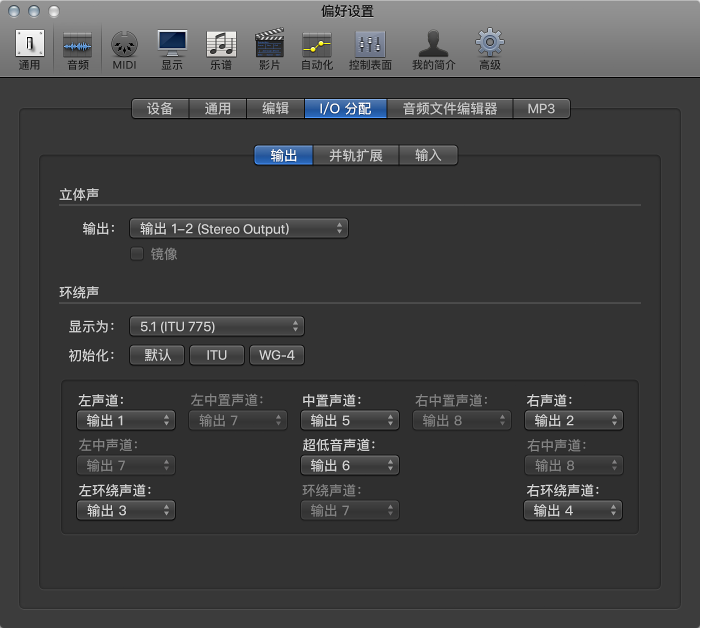Screen dimensions: 702x630
Task: Click the ITU initialize button
Action: (x=217, y=355)
